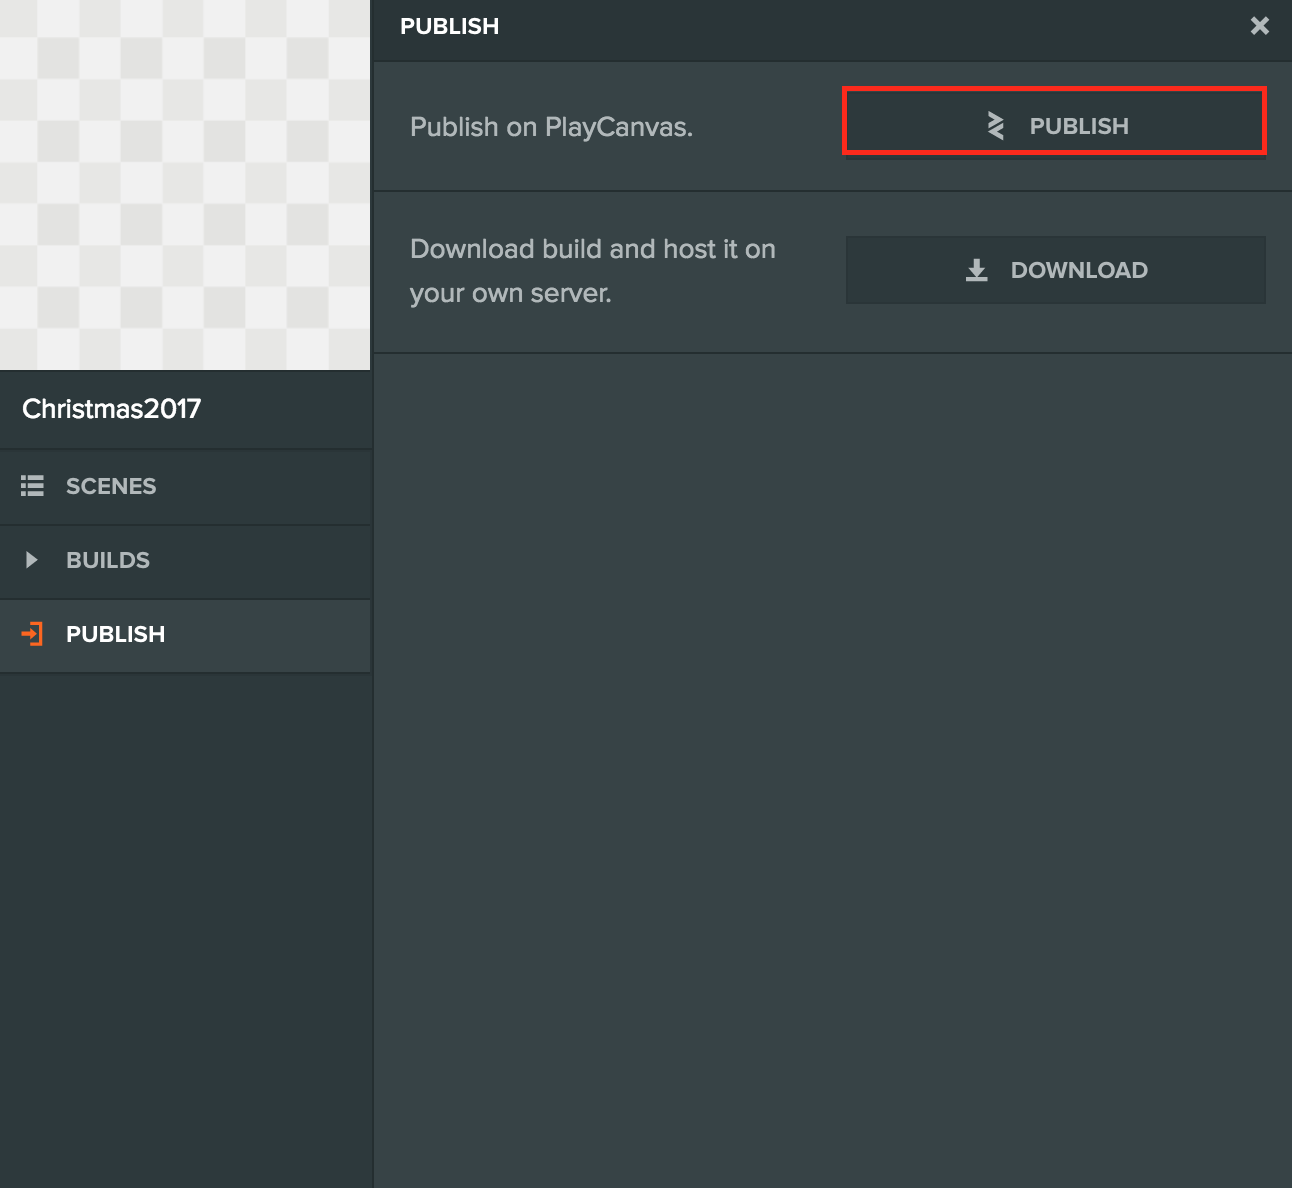
Task: Open the Builds section in the sidebar
Action: click(185, 561)
